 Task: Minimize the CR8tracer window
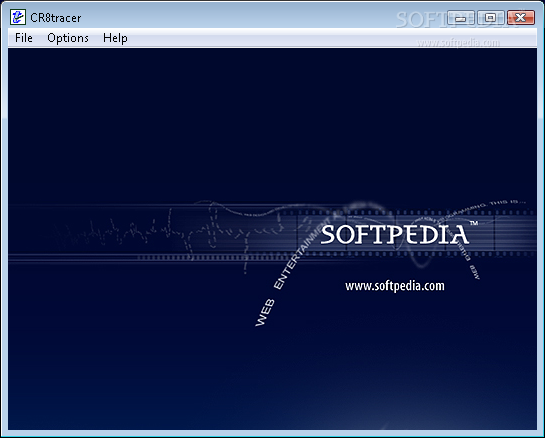pyautogui.click(x=461, y=18)
